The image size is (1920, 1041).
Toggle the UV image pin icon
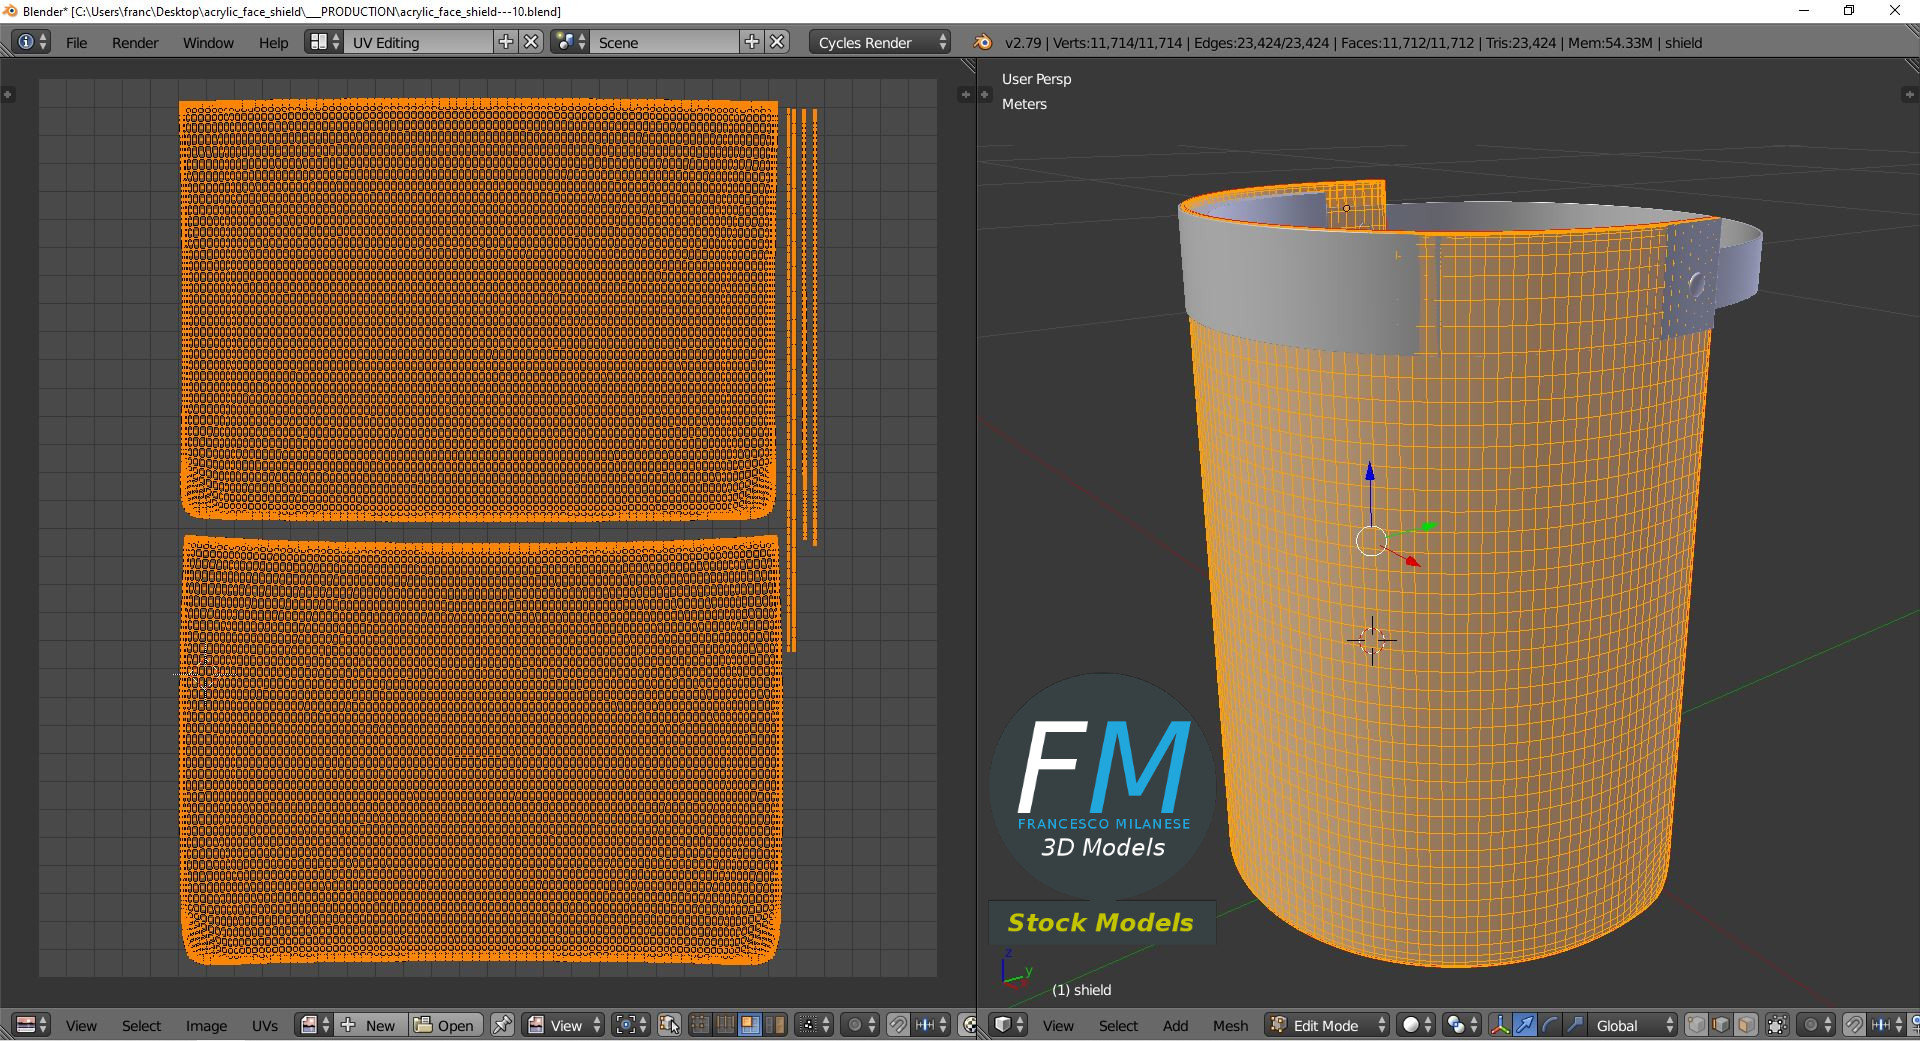[502, 1025]
